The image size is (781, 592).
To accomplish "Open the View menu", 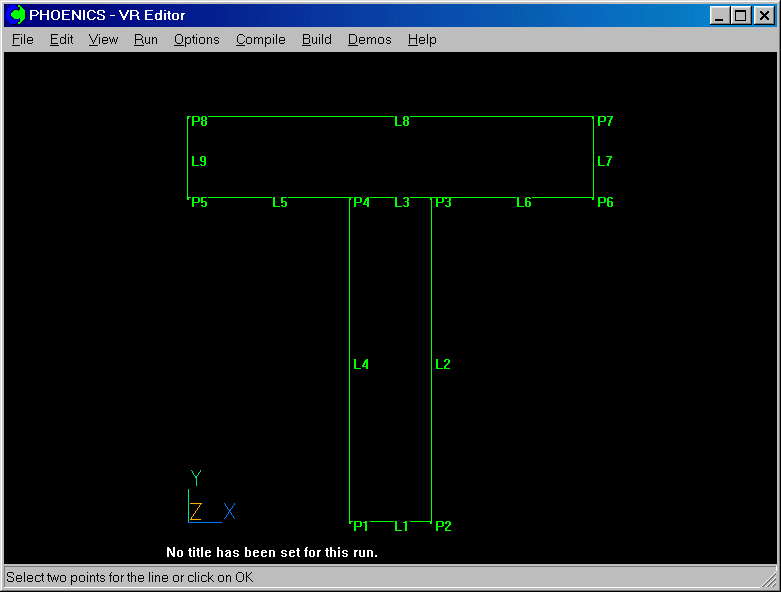I will tap(103, 40).
